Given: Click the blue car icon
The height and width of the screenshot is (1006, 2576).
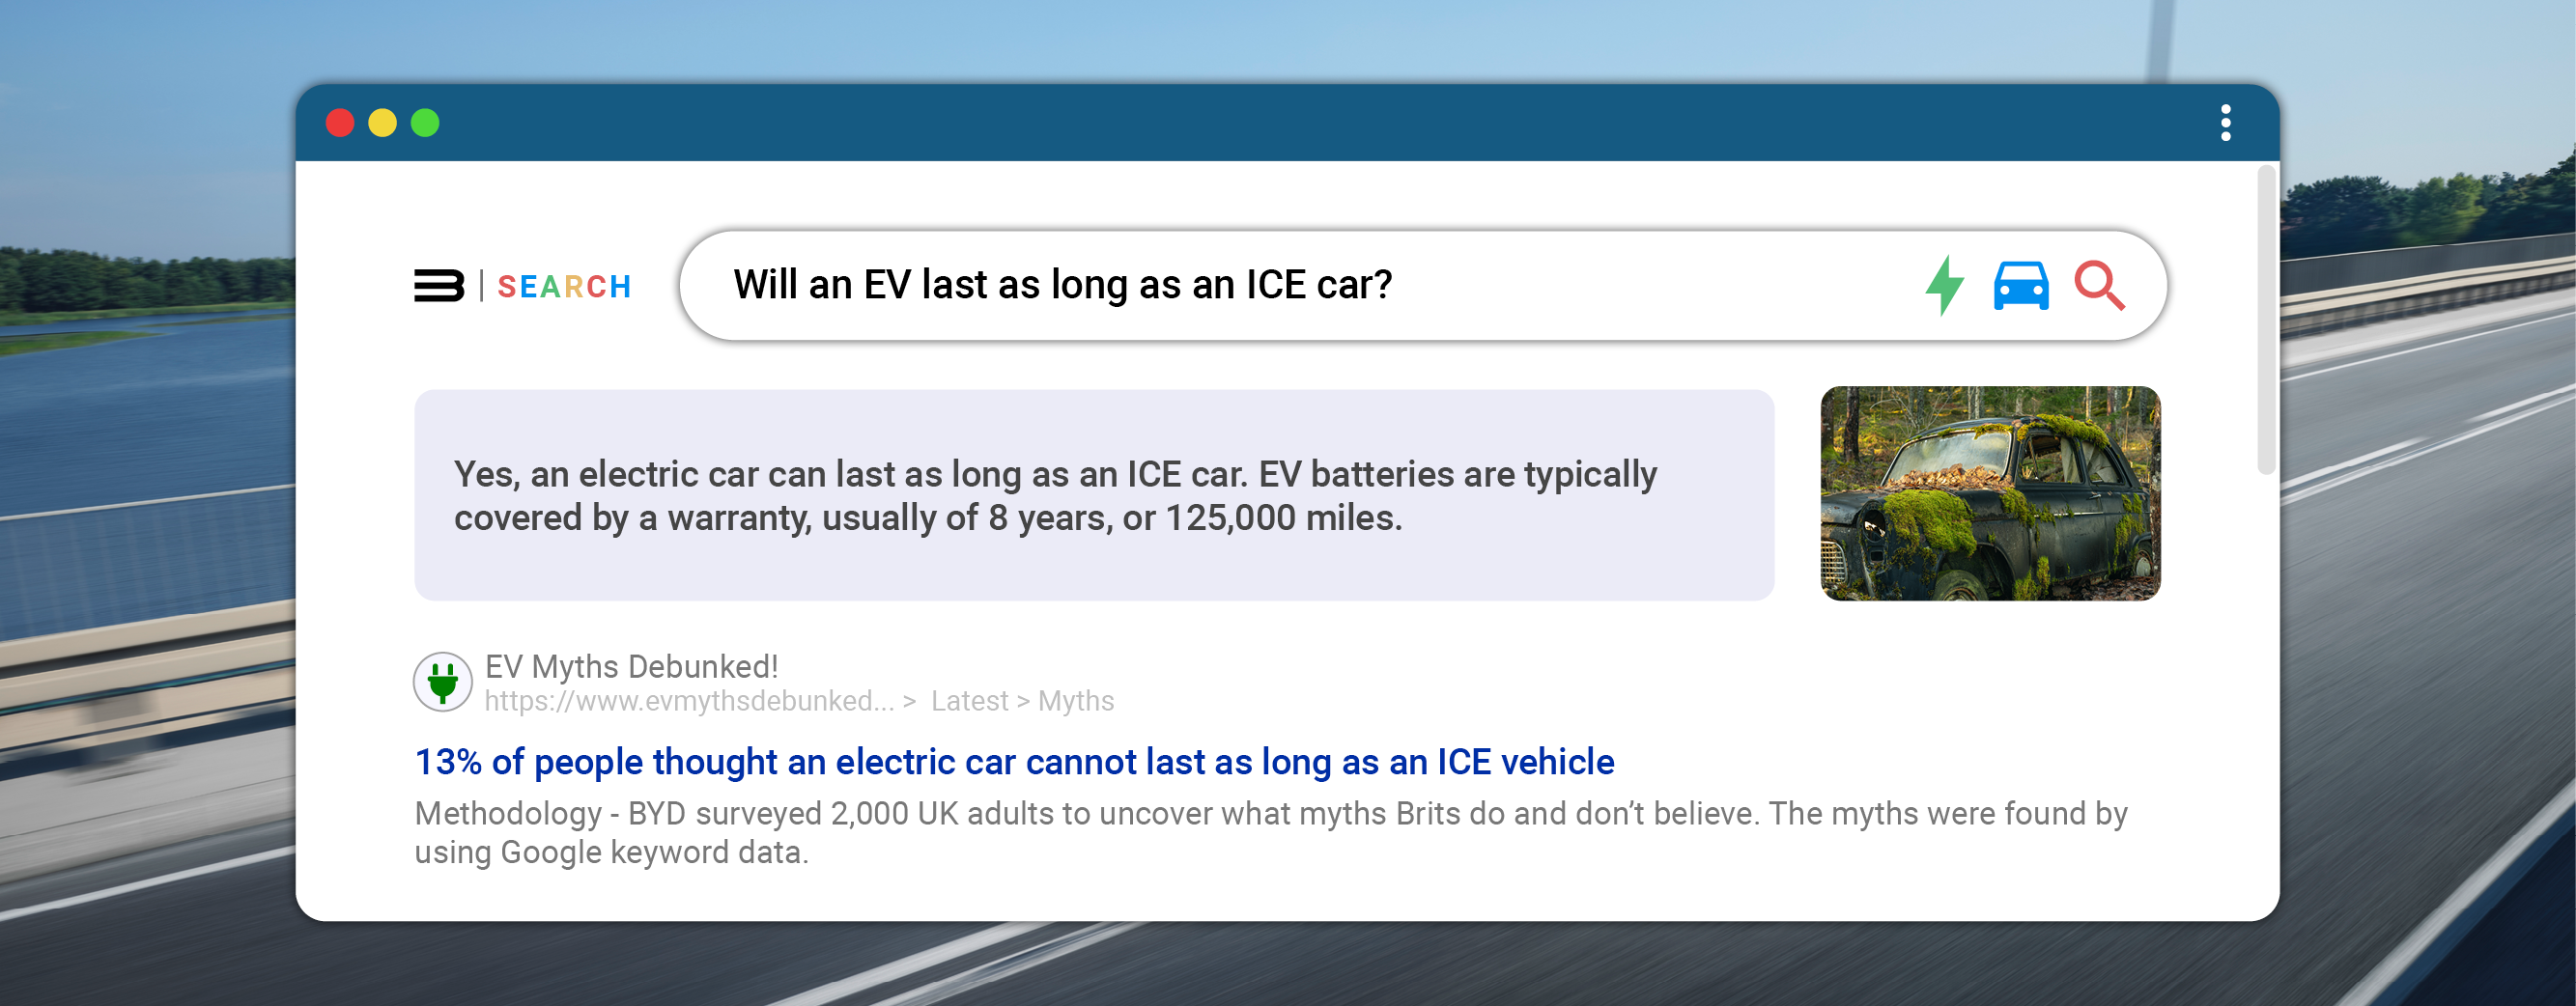Looking at the screenshot, I should tap(2021, 286).
